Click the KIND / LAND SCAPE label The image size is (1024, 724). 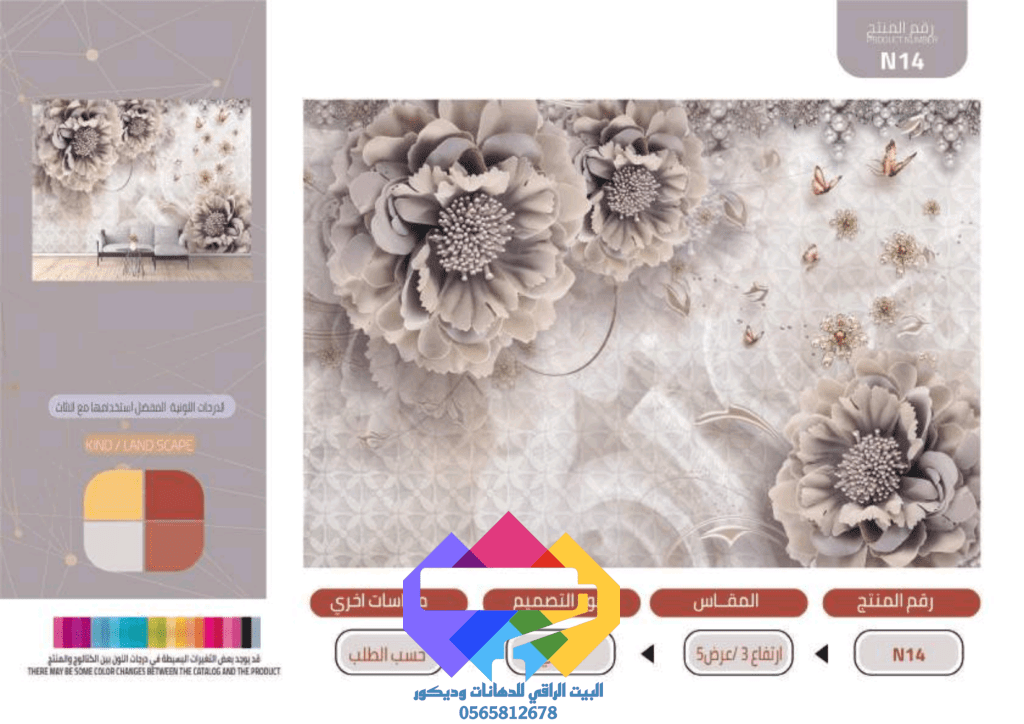pos(139,445)
